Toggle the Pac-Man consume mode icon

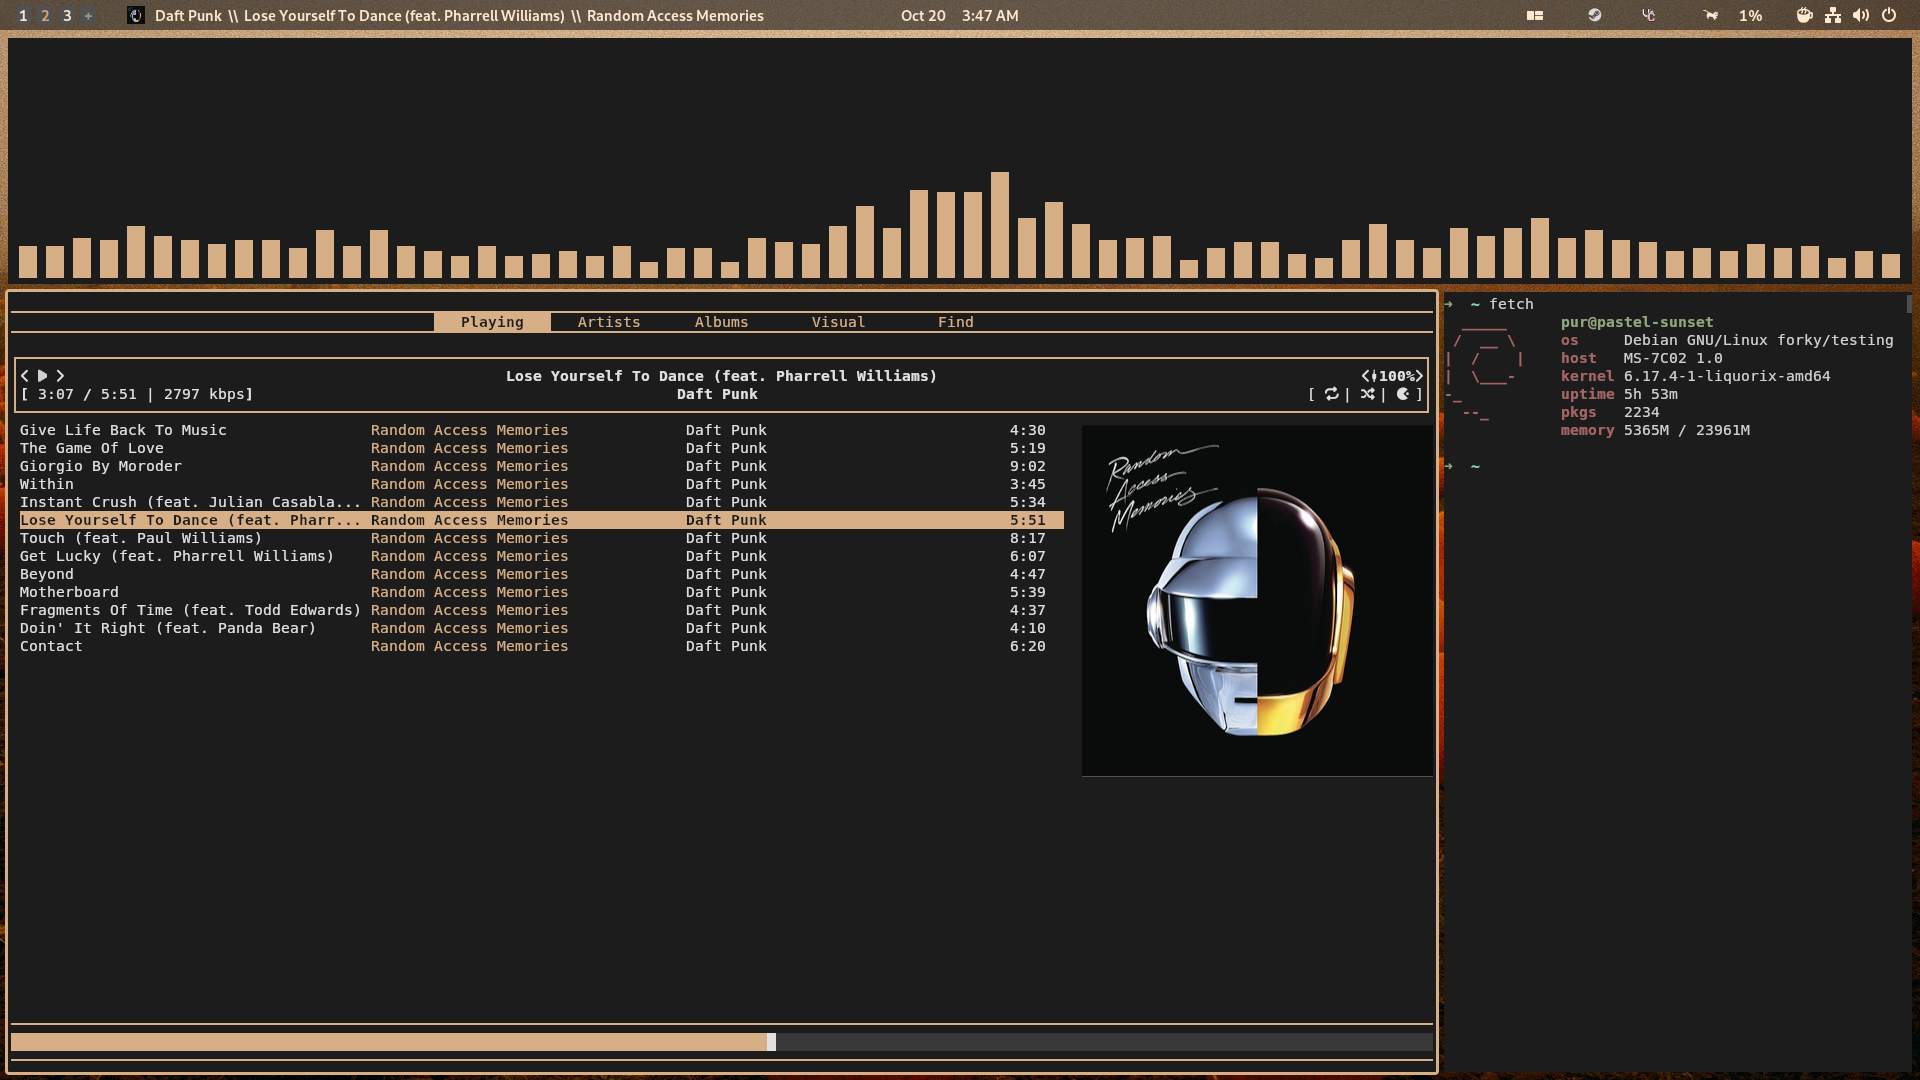[x=1403, y=394]
